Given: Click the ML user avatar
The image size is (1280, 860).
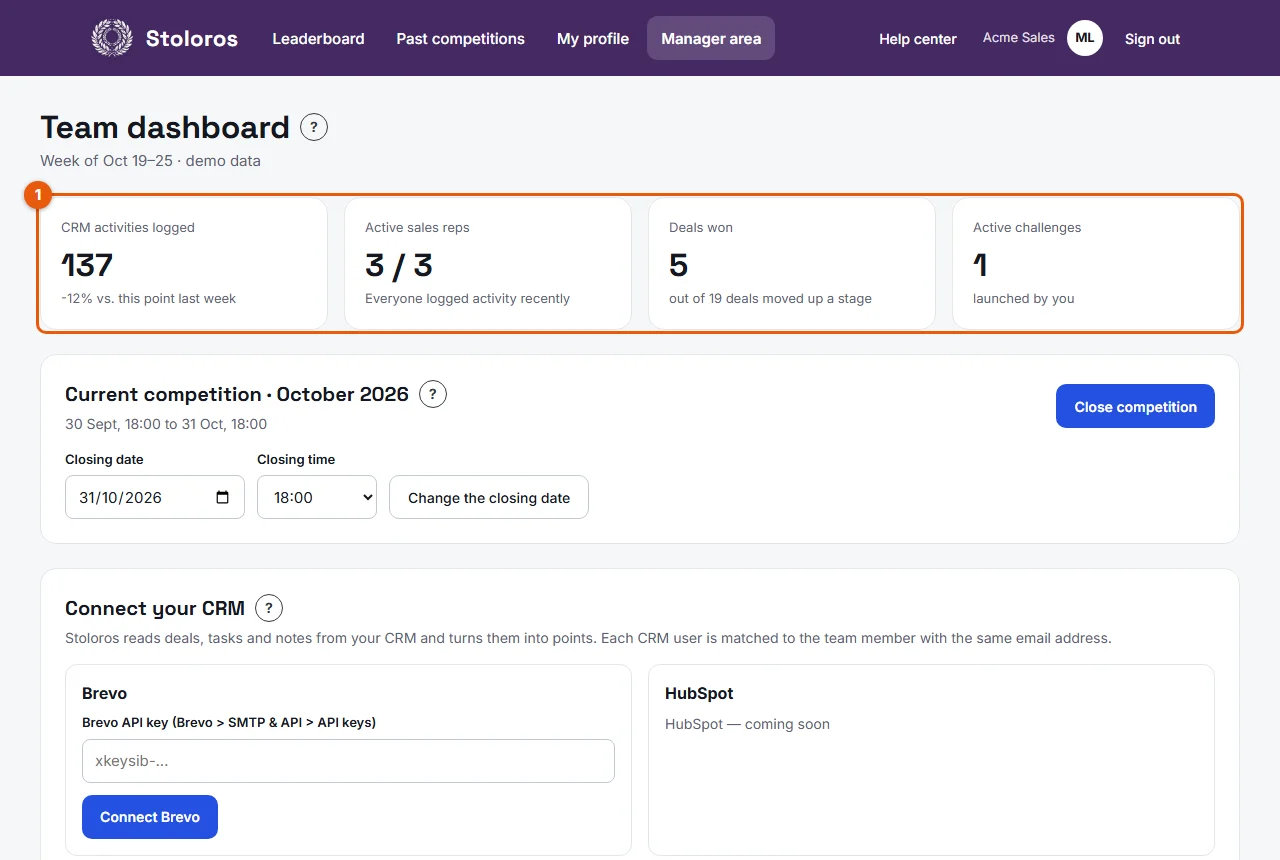Looking at the screenshot, I should pyautogui.click(x=1085, y=38).
